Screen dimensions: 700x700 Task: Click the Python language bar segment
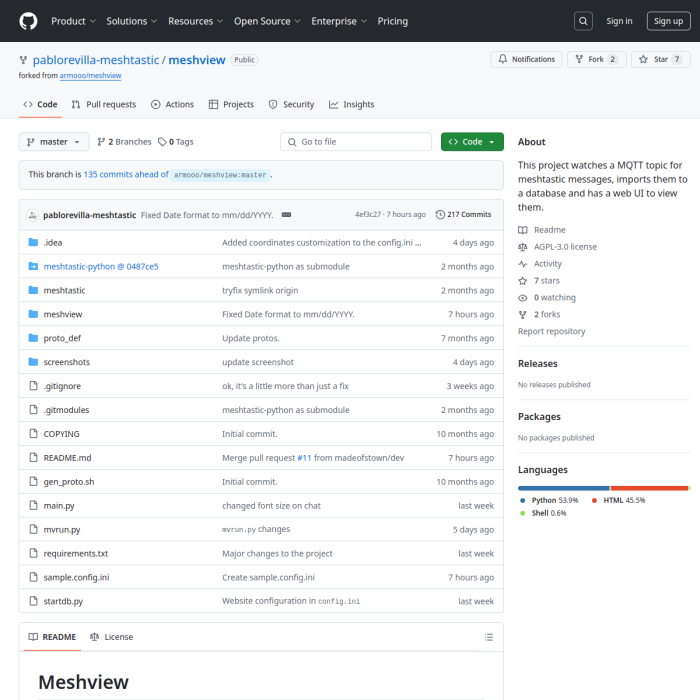click(563, 488)
